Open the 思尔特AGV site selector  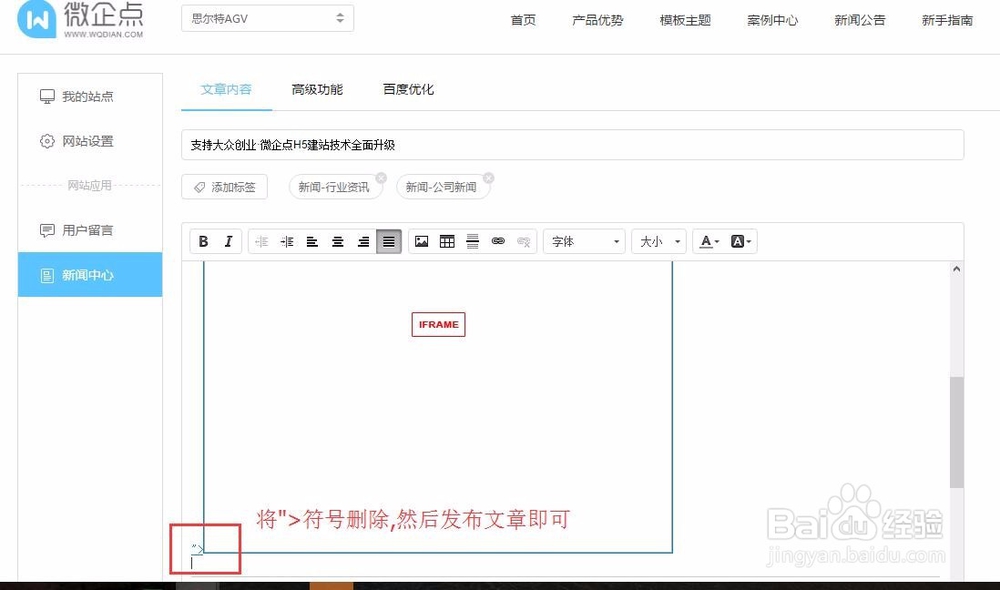267,18
